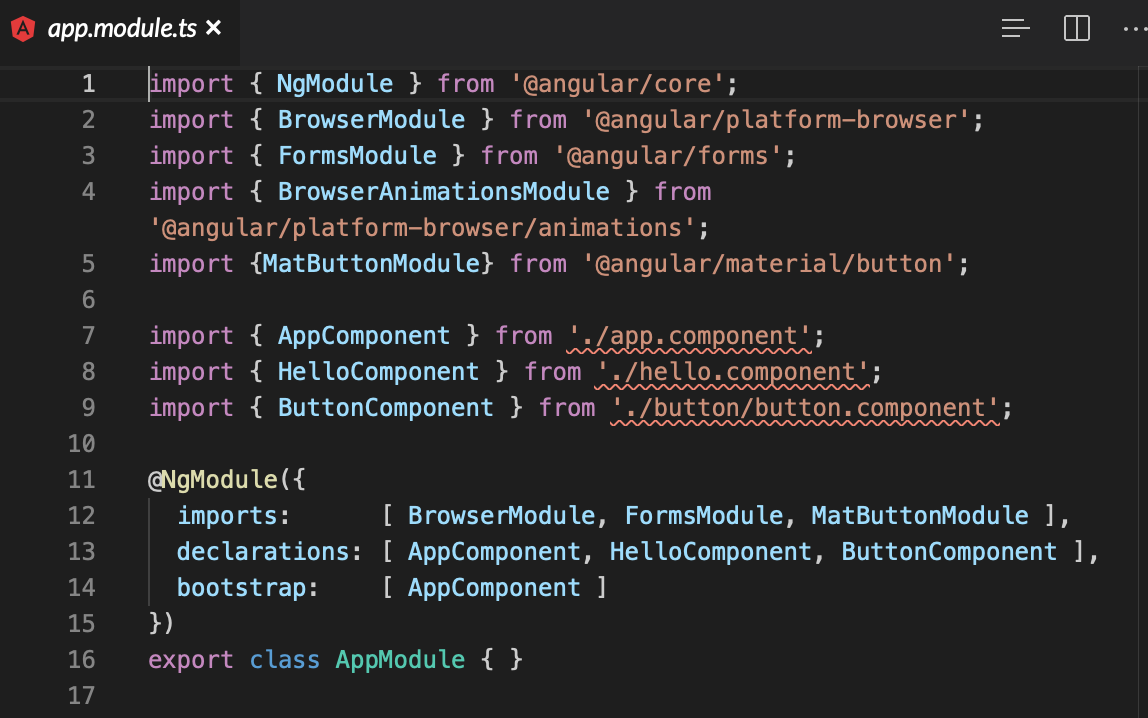Screen dimensions: 1148x718
Task: Click the 'export' keyword on line 16
Action: coord(191,660)
